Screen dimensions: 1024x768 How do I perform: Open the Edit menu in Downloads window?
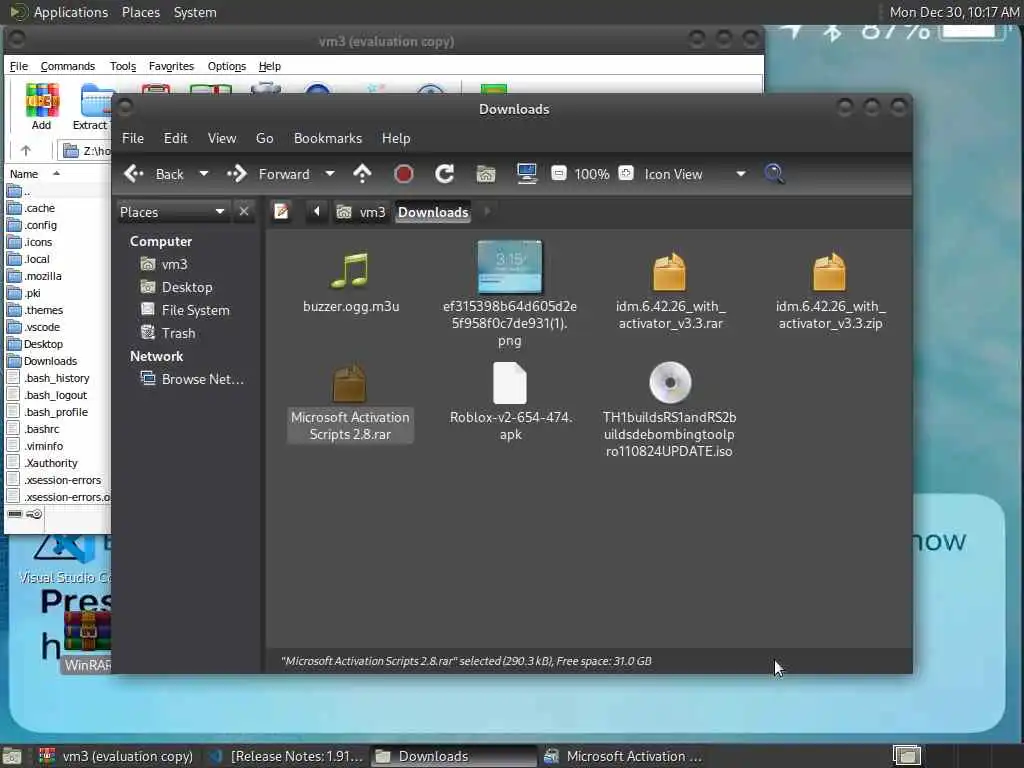(175, 138)
